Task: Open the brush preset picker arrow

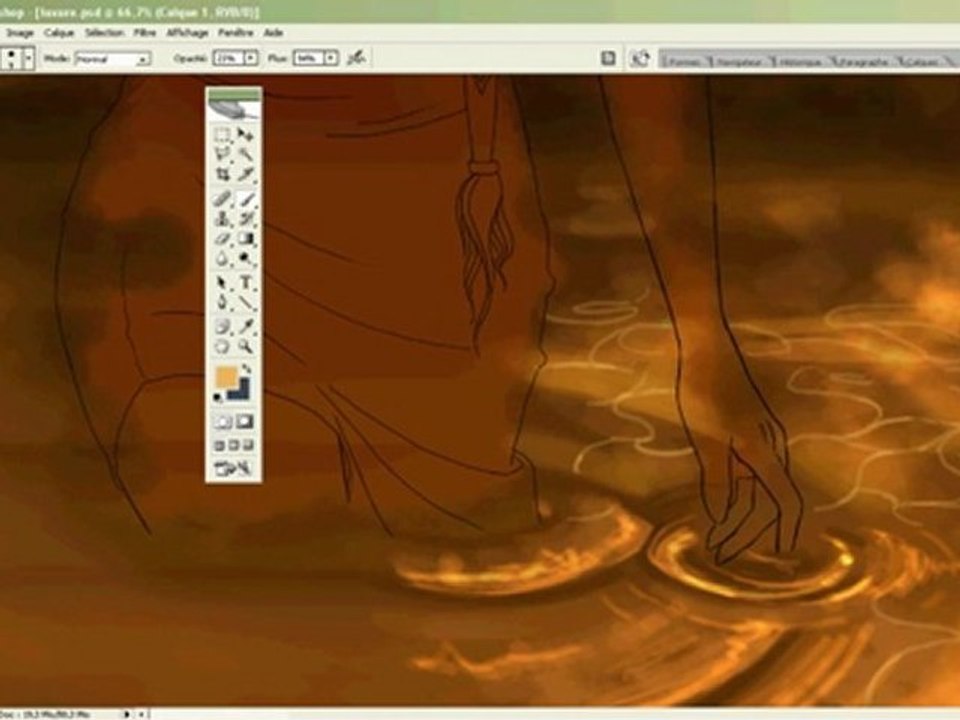Action: pyautogui.click(x=29, y=59)
